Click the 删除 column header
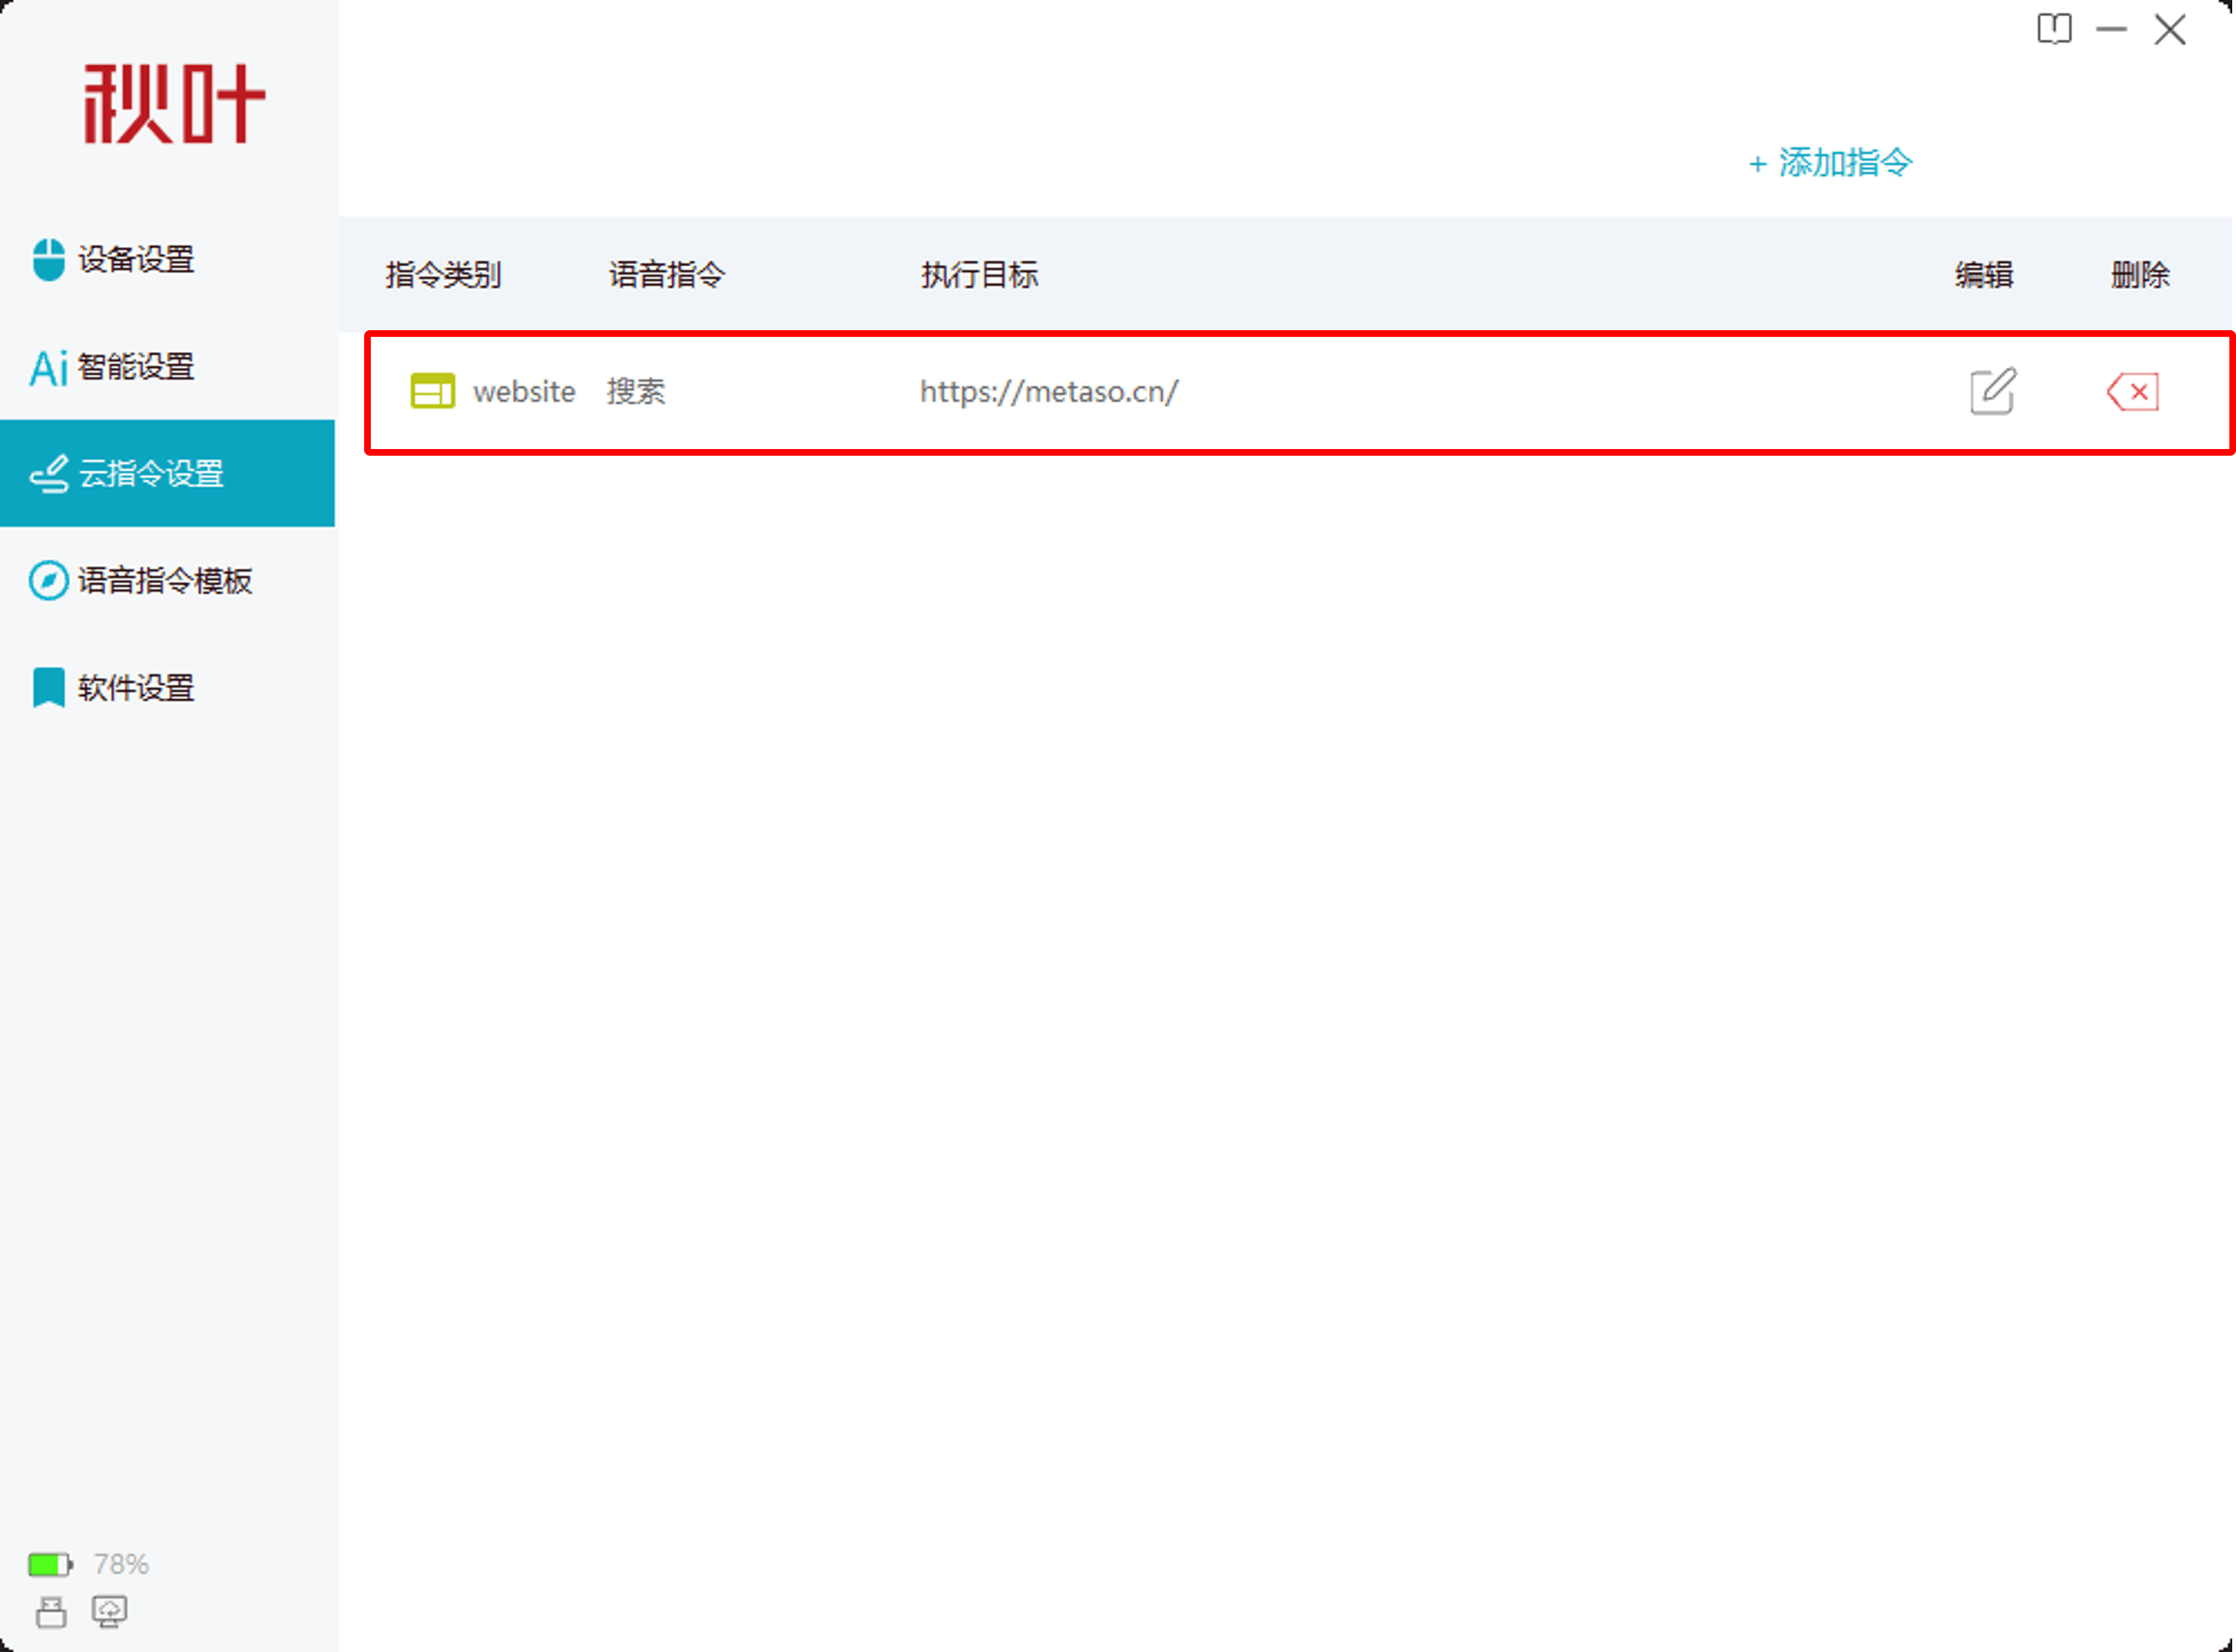 click(2140, 274)
